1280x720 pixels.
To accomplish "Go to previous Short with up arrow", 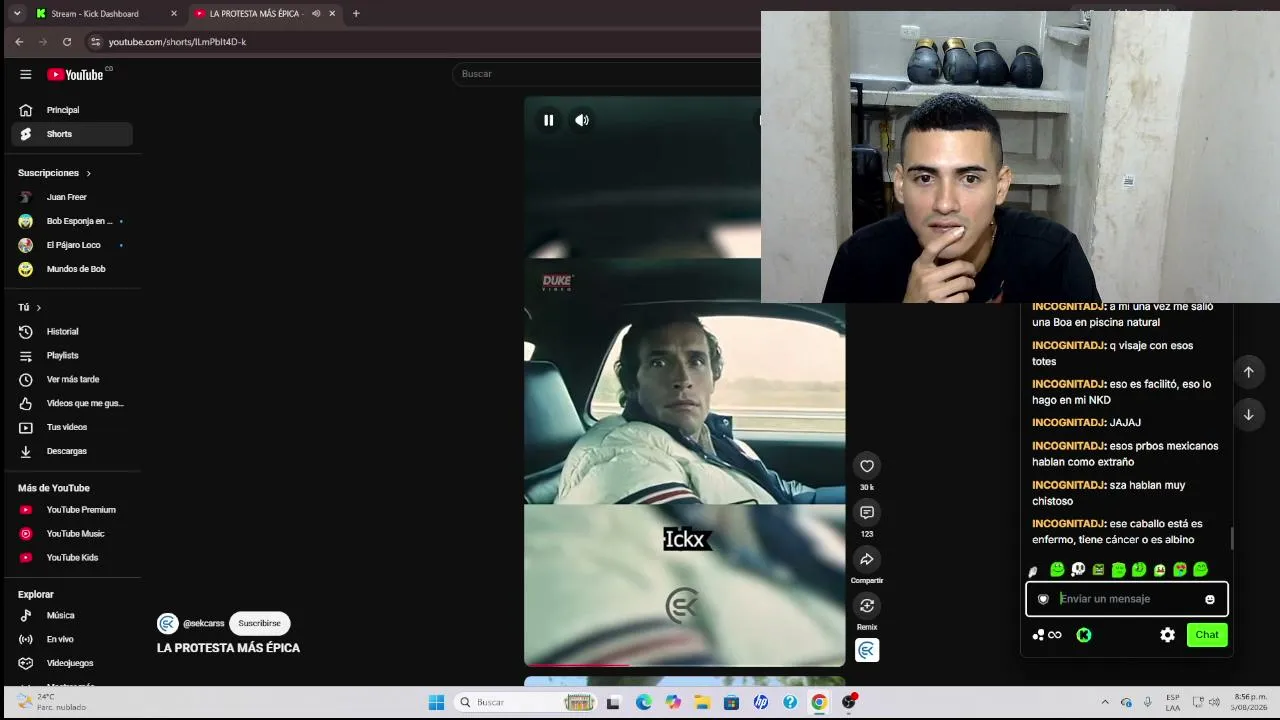I will (x=1248, y=372).
